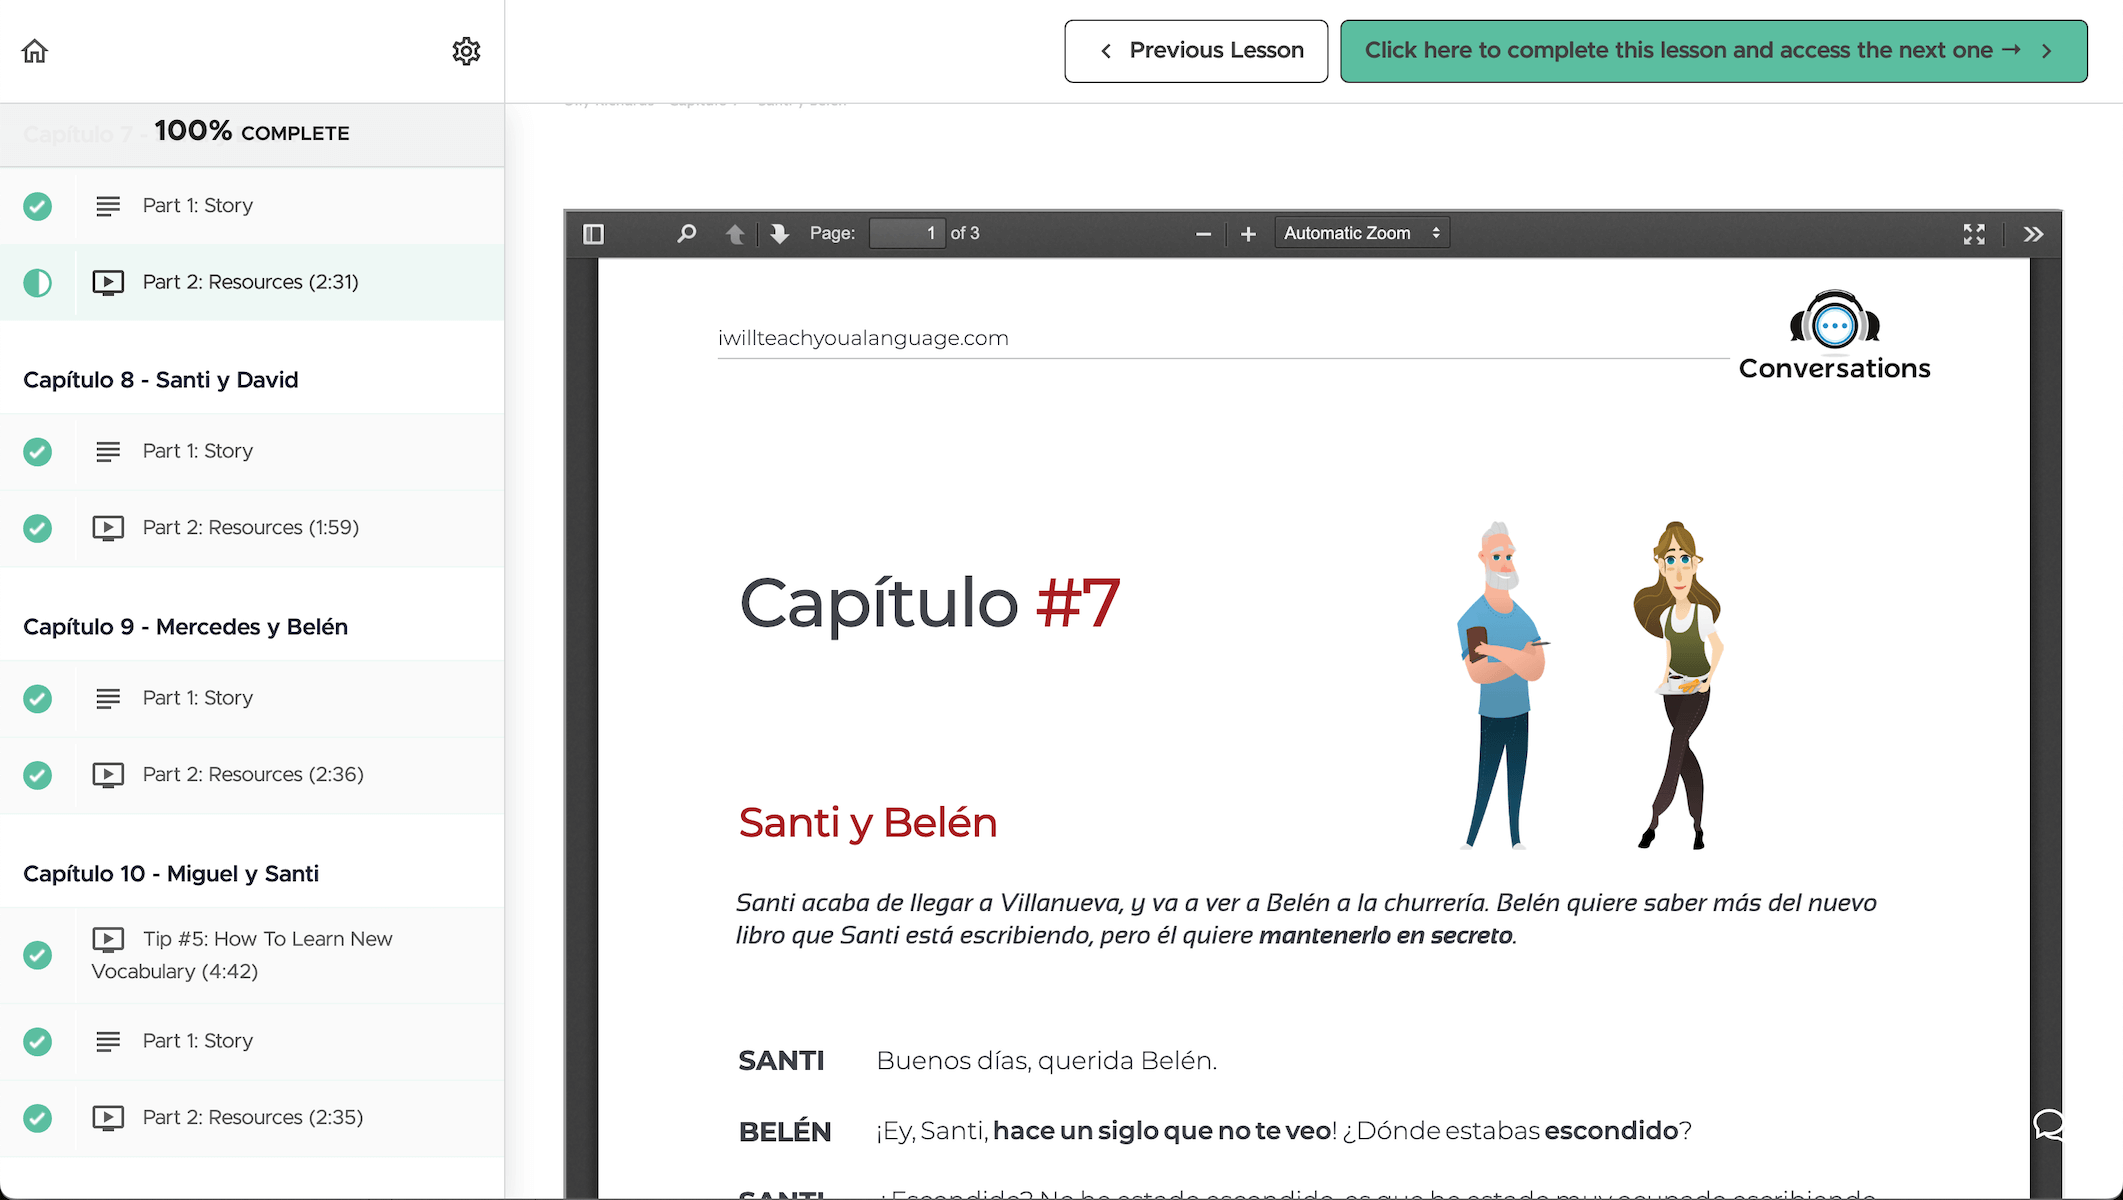
Task: Collapse the Capítulo 10 section header
Action: pyautogui.click(x=171, y=872)
